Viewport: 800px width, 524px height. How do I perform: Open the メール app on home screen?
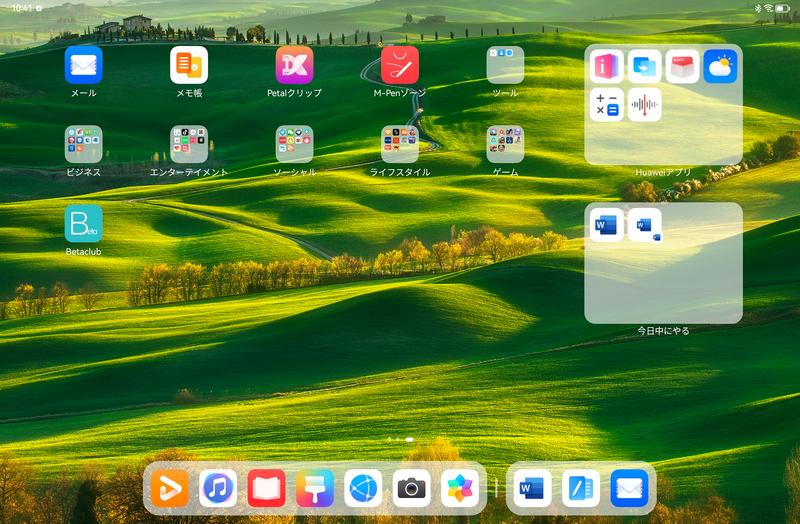coord(84,65)
